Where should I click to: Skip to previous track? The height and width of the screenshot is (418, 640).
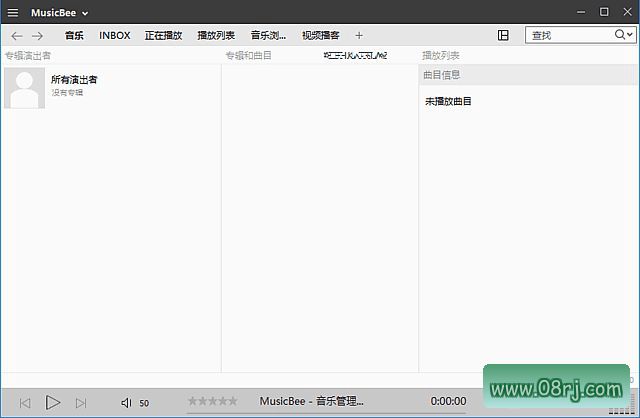click(25, 403)
